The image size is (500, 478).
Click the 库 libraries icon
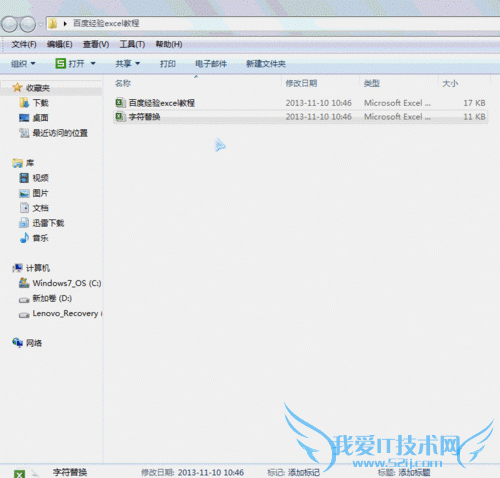pyautogui.click(x=17, y=163)
